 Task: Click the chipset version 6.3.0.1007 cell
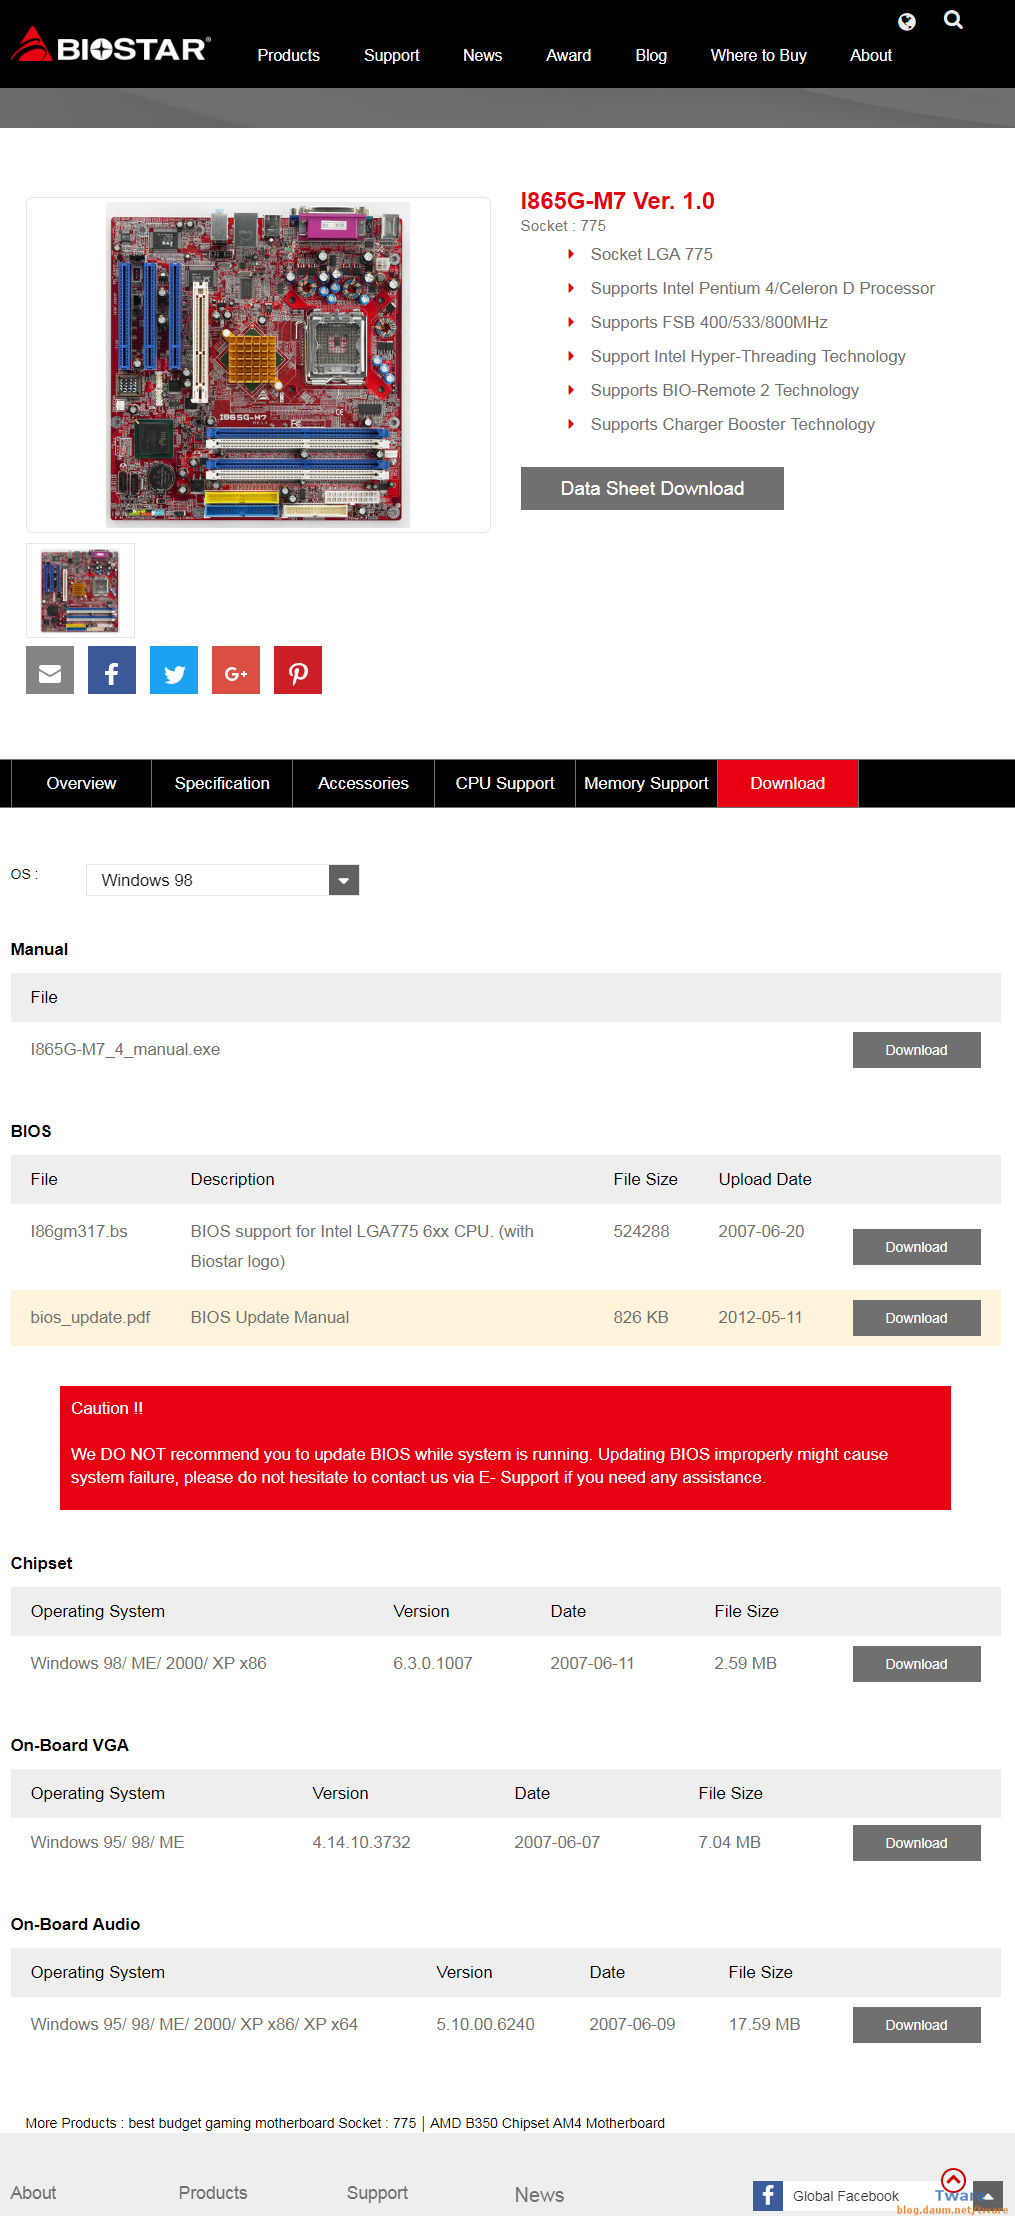[x=432, y=1663]
